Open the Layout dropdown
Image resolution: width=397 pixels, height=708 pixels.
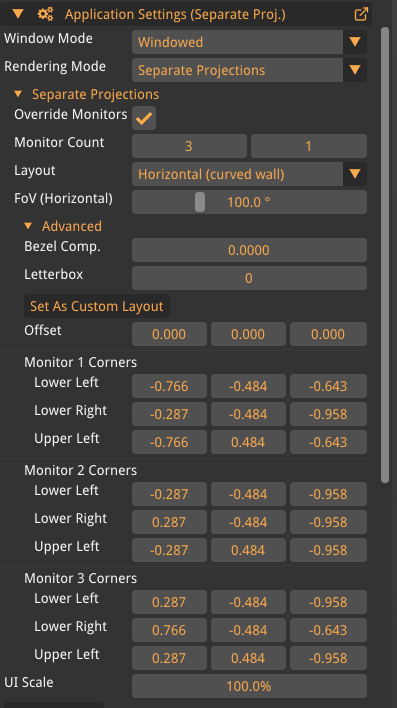[249, 174]
